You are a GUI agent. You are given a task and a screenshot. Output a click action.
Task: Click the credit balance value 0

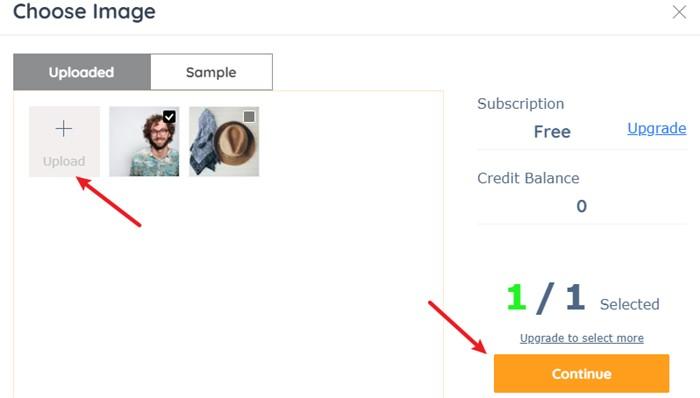(581, 206)
